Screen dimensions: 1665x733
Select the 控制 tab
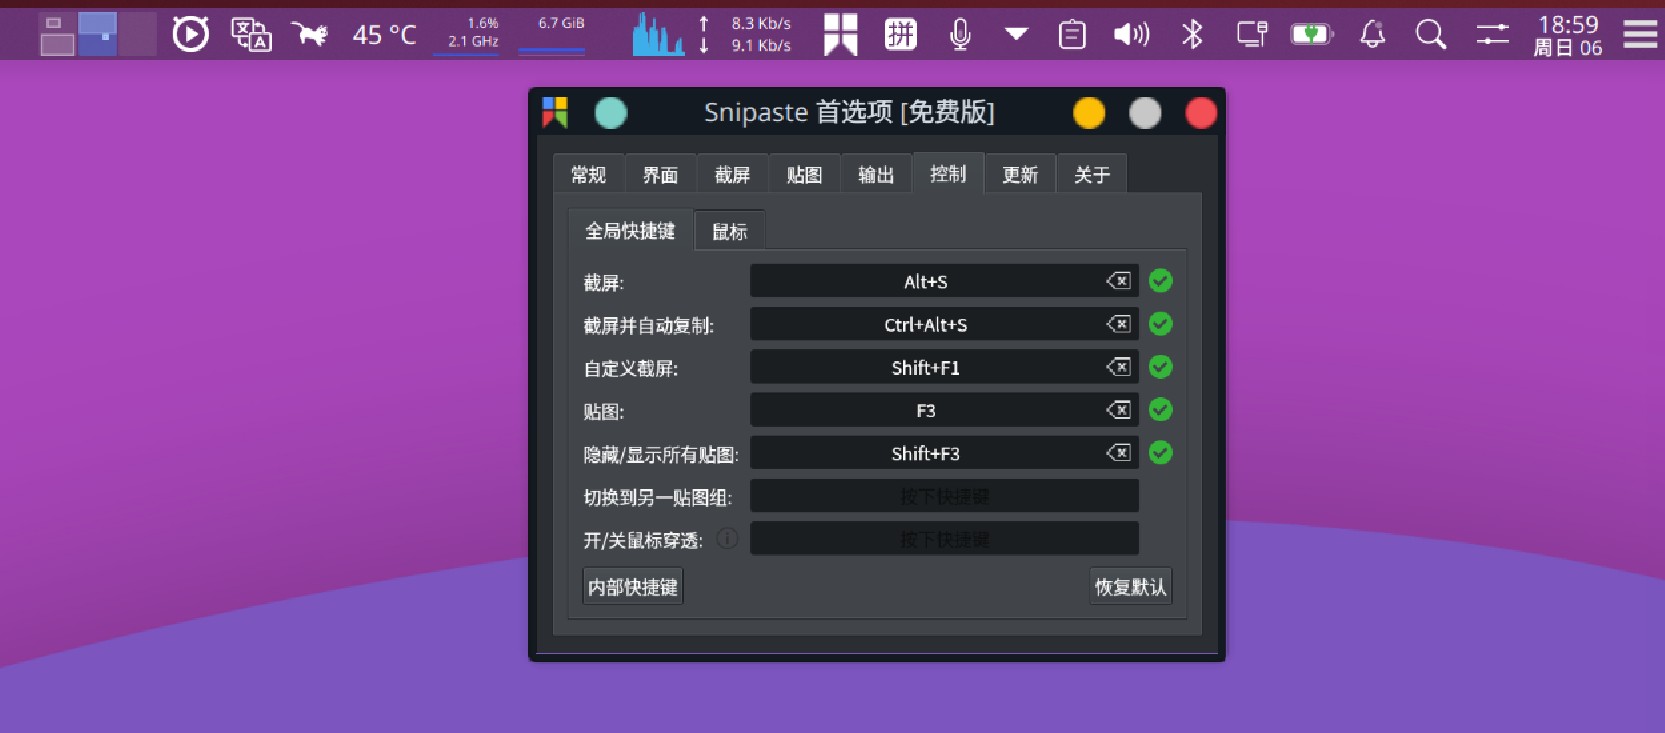coord(948,174)
